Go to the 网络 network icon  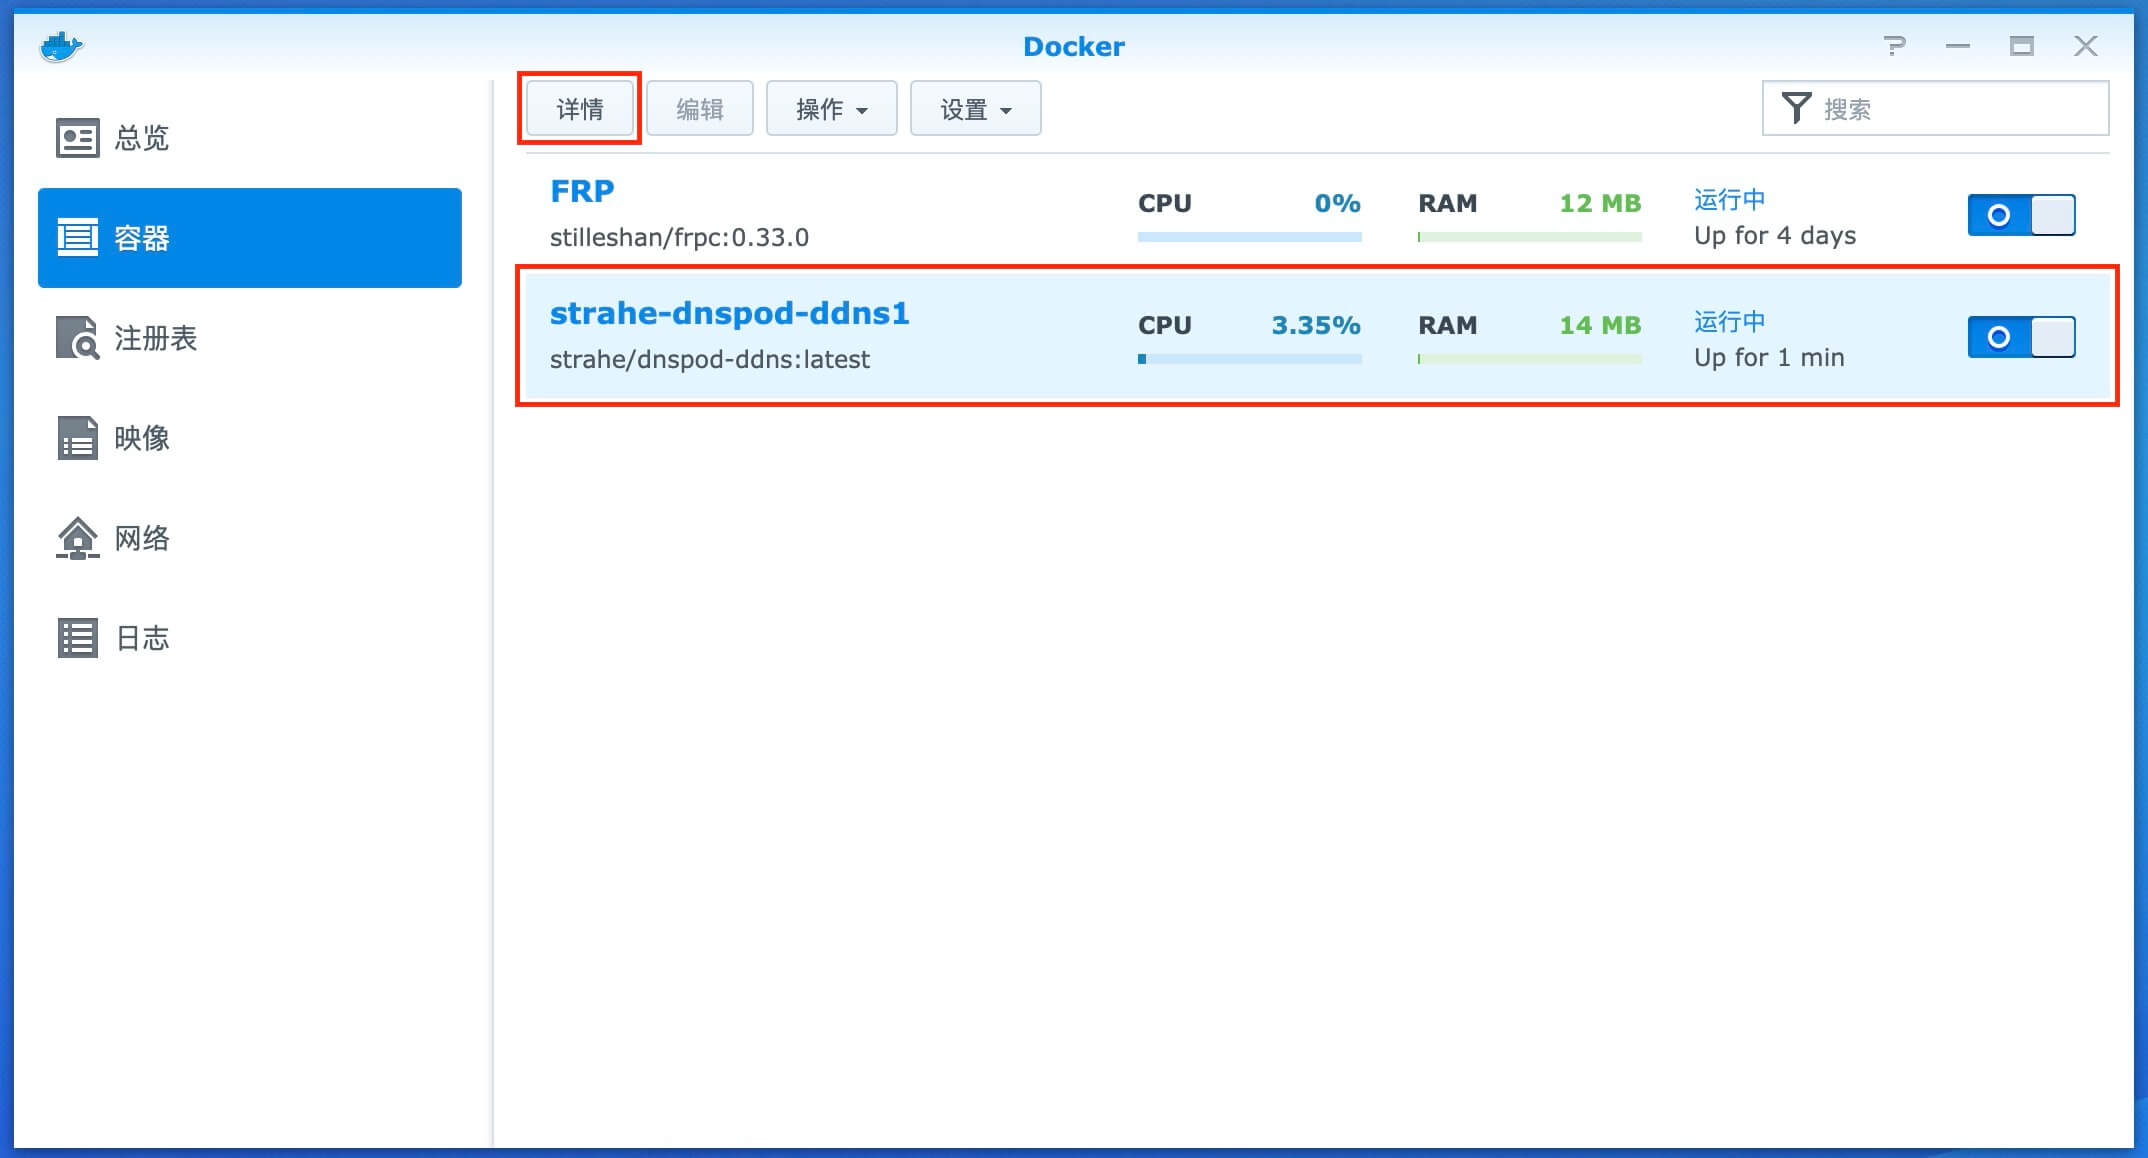coord(77,538)
